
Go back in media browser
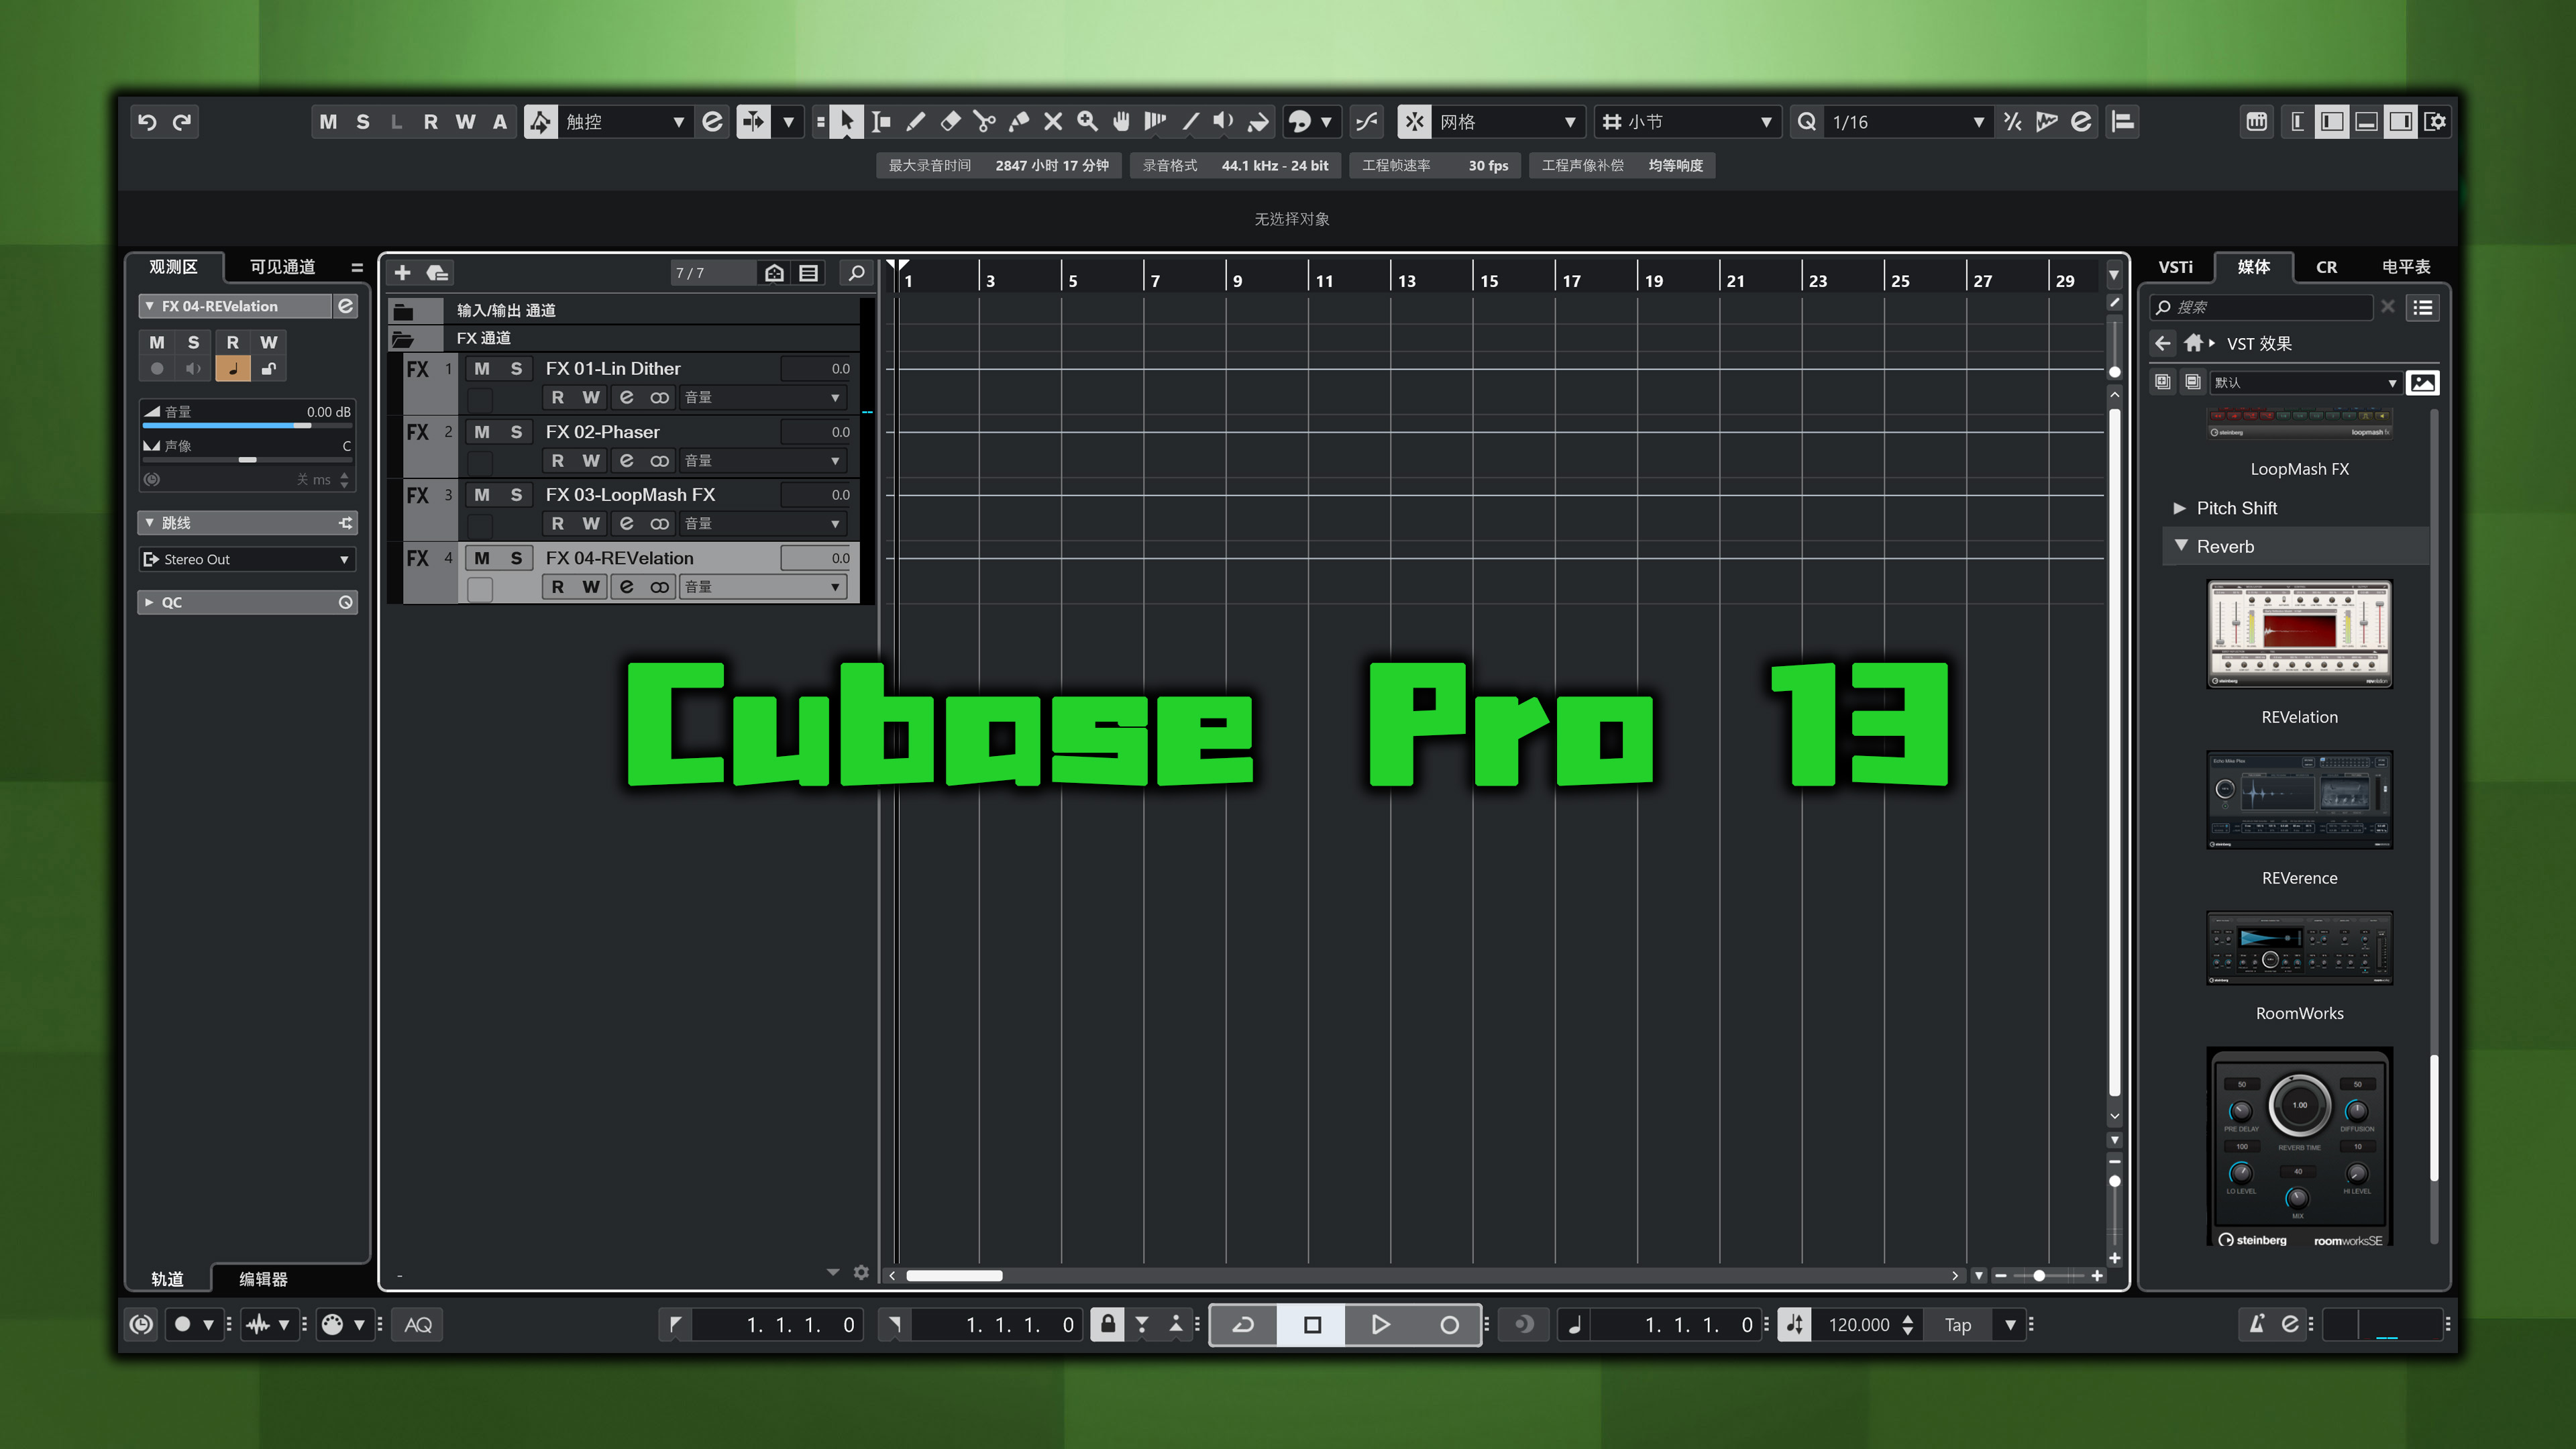[x=2163, y=343]
